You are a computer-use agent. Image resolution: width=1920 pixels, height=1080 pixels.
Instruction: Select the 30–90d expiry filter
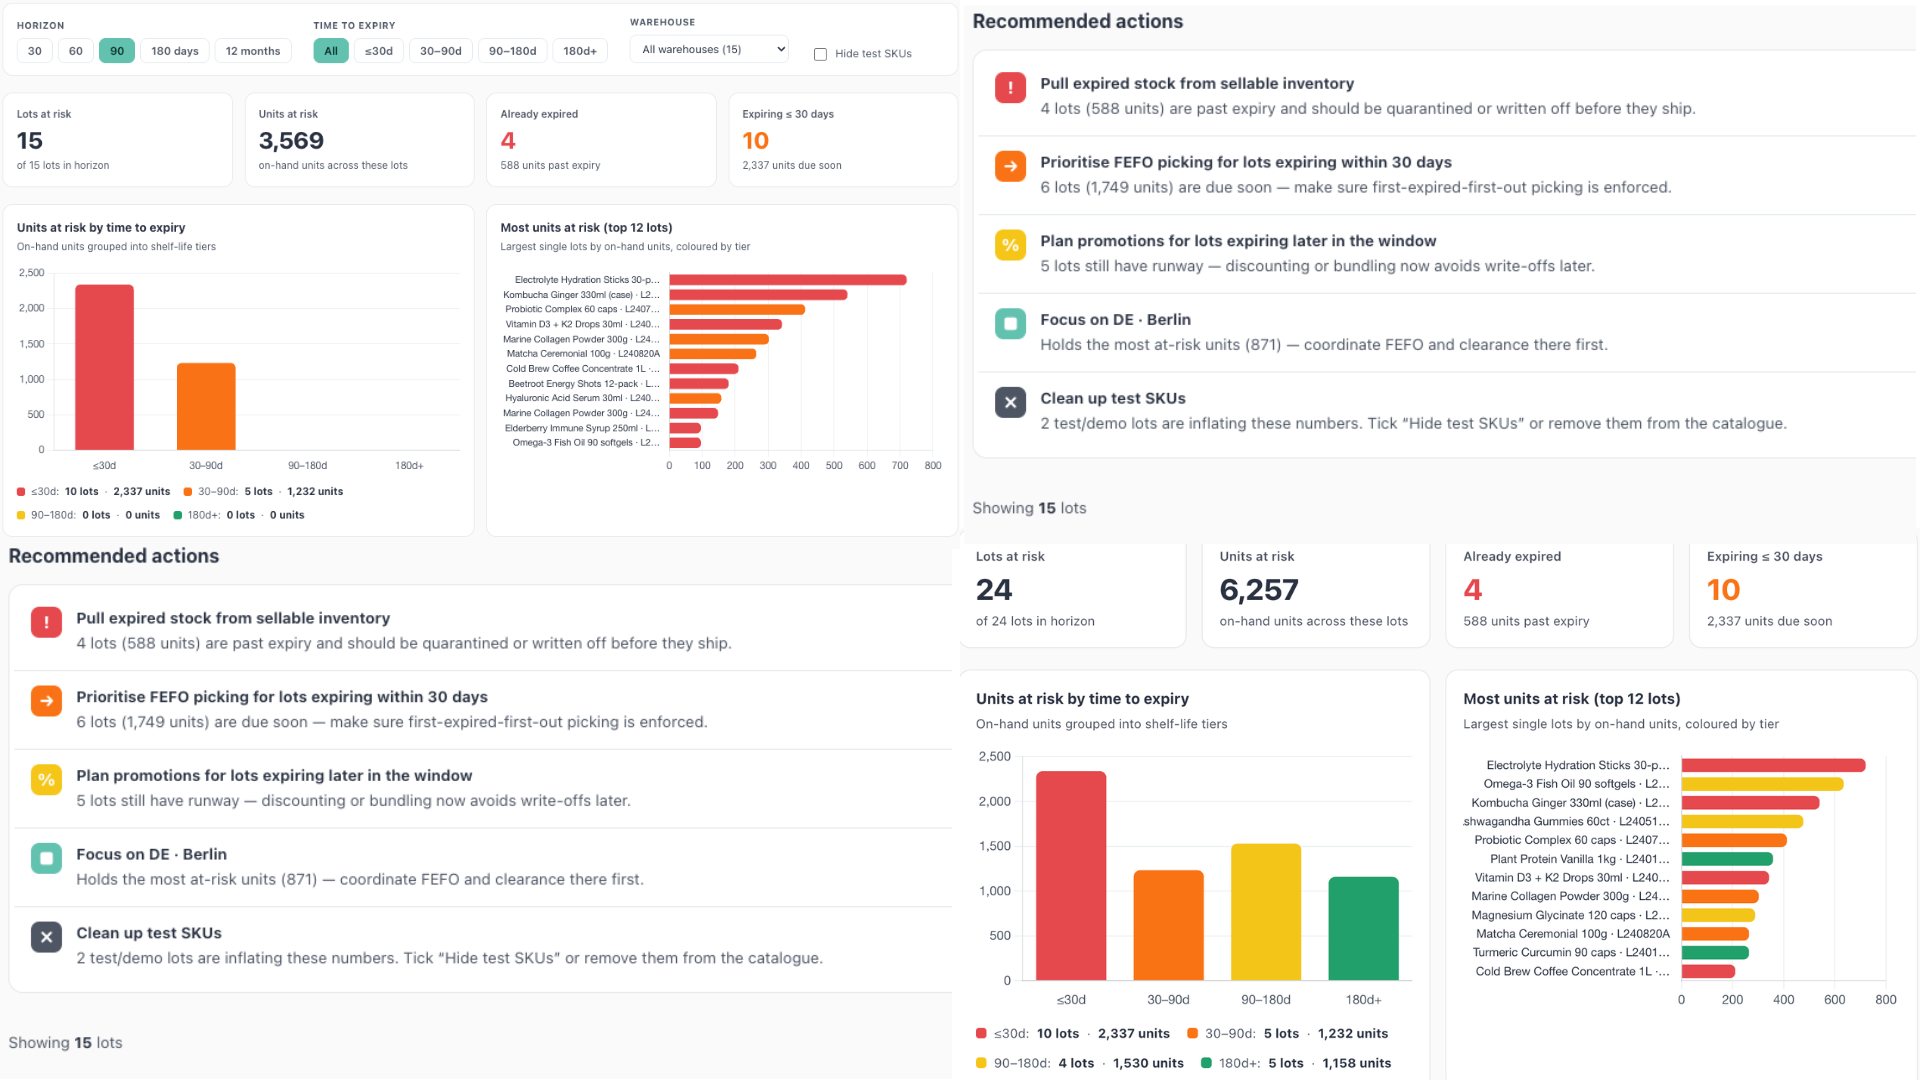[x=441, y=51]
